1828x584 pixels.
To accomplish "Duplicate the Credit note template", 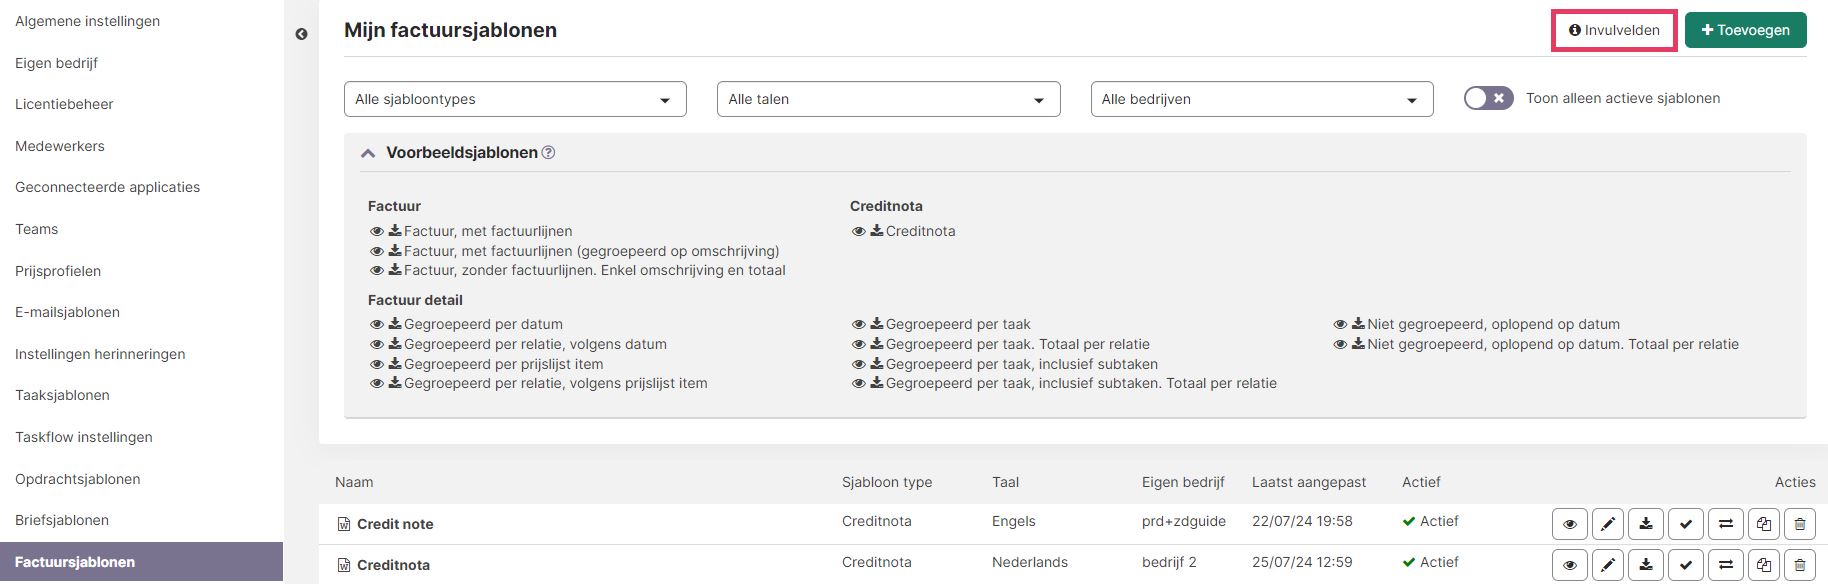I will tap(1764, 524).
